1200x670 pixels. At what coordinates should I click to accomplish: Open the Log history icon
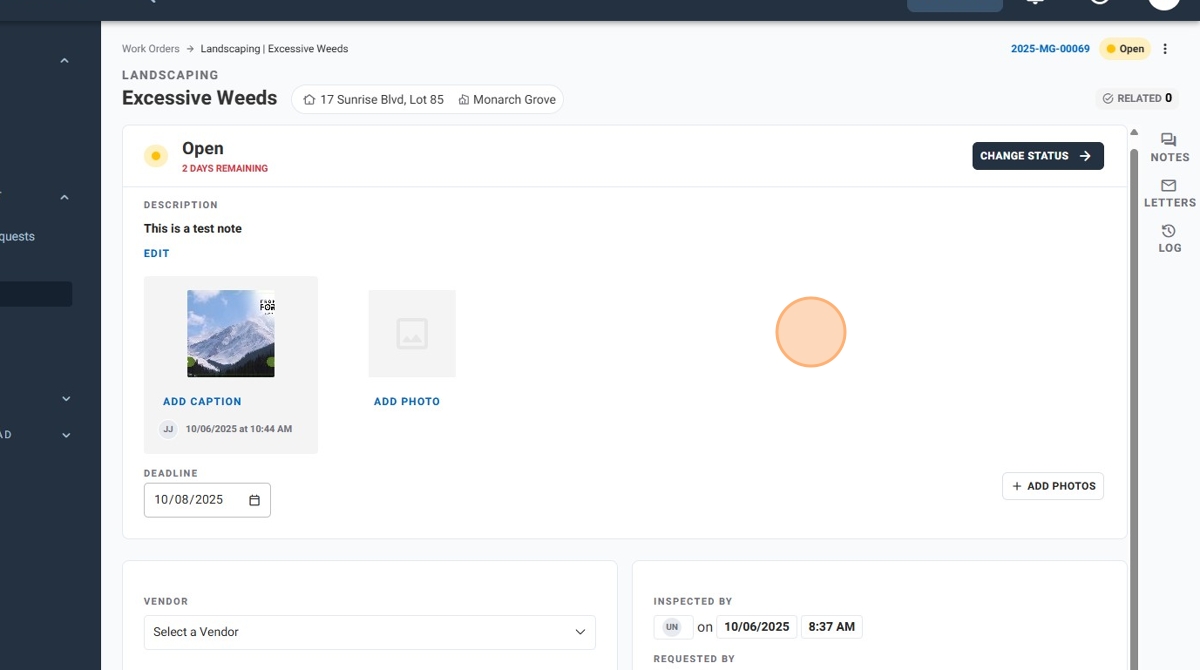[x=1169, y=231]
